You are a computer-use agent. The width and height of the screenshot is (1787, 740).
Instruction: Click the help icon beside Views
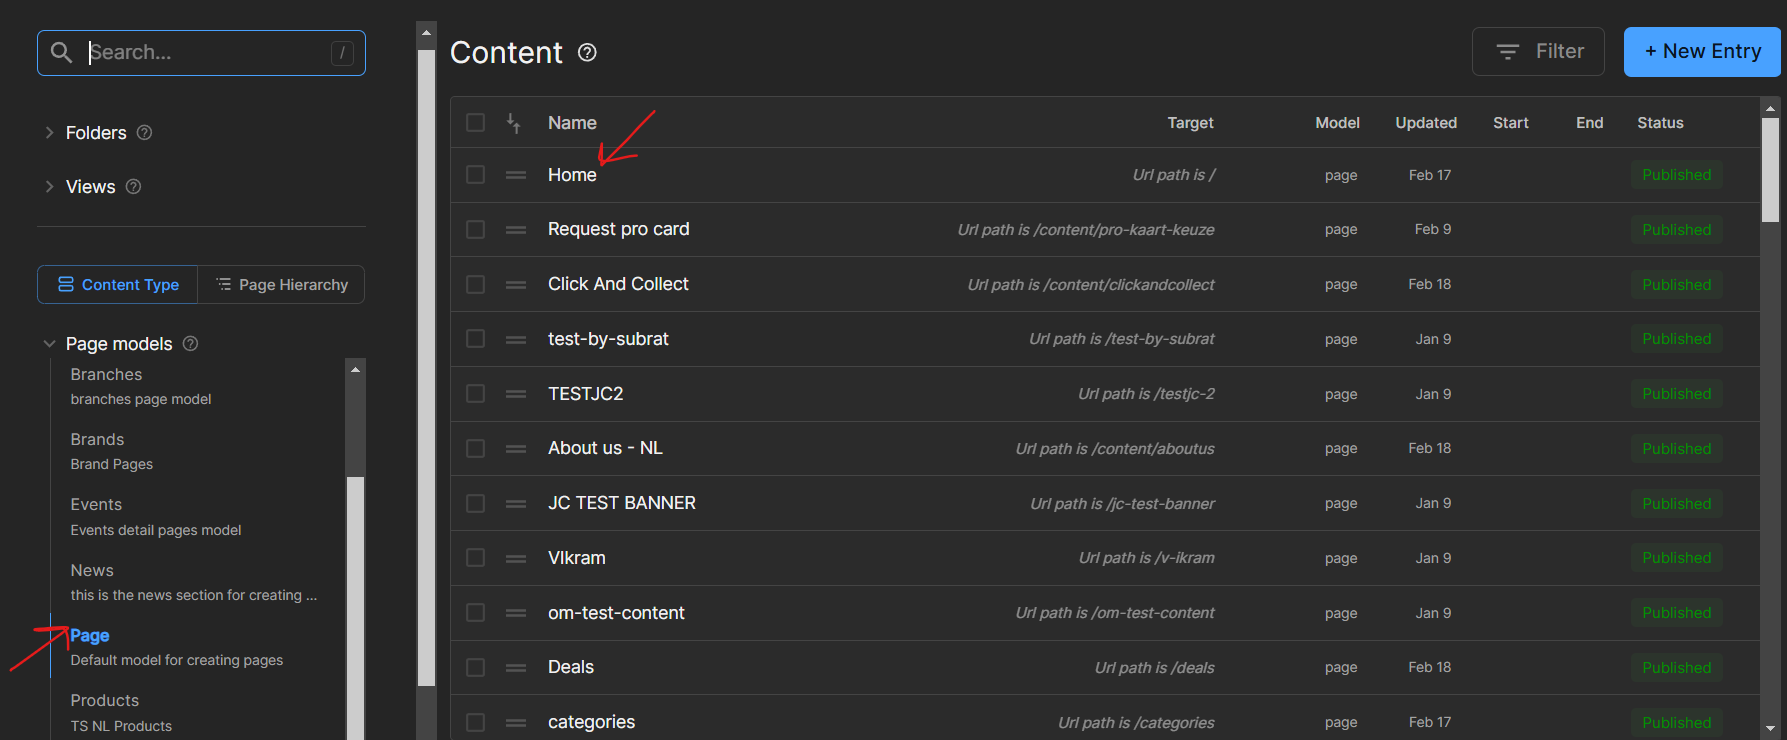coord(133,187)
